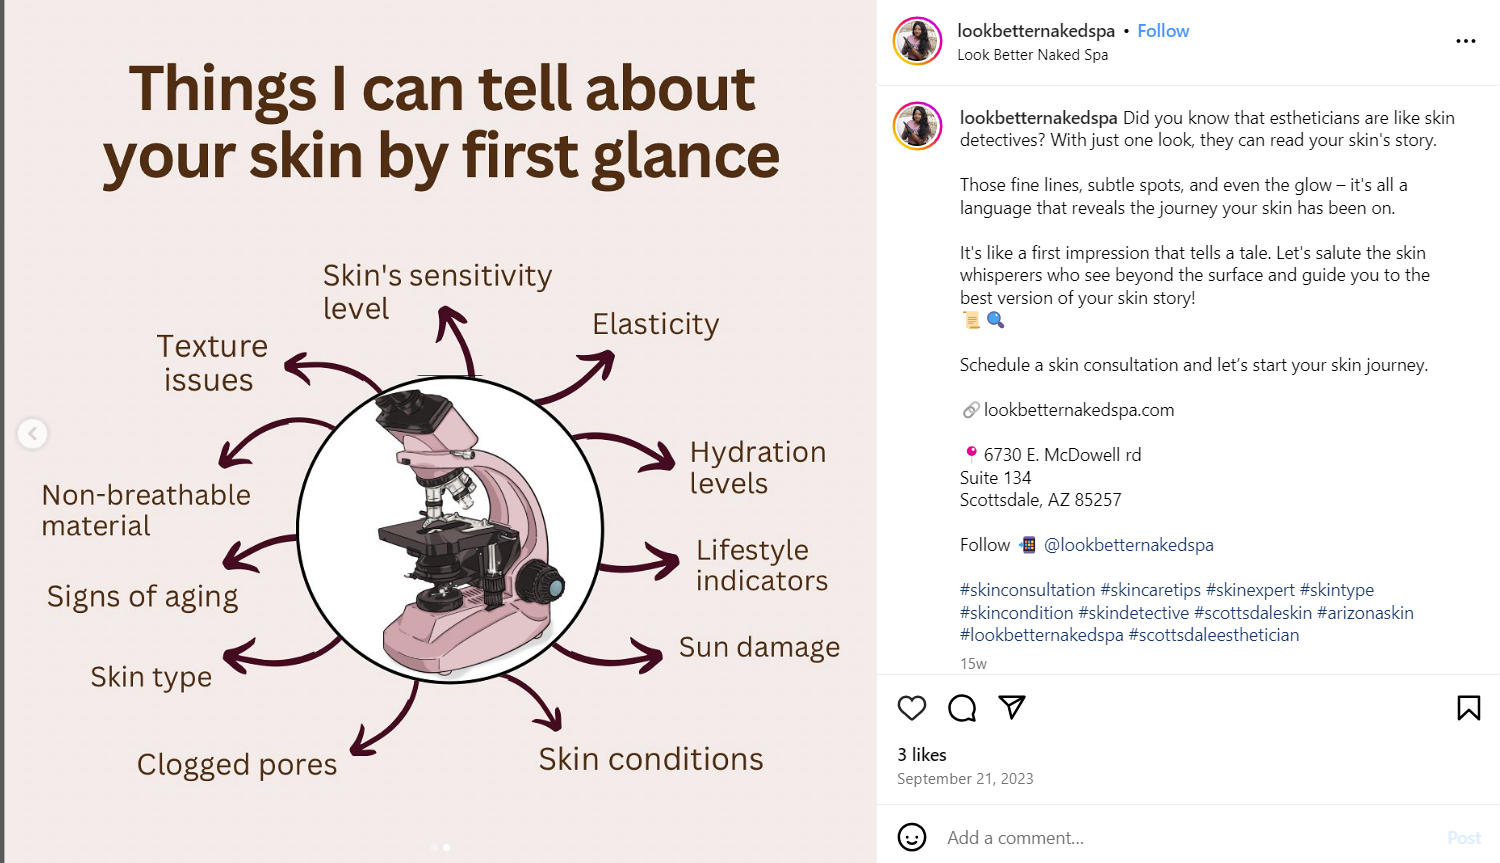This screenshot has width=1500, height=863.
Task: View the 3 likes list
Action: pyautogui.click(x=922, y=755)
